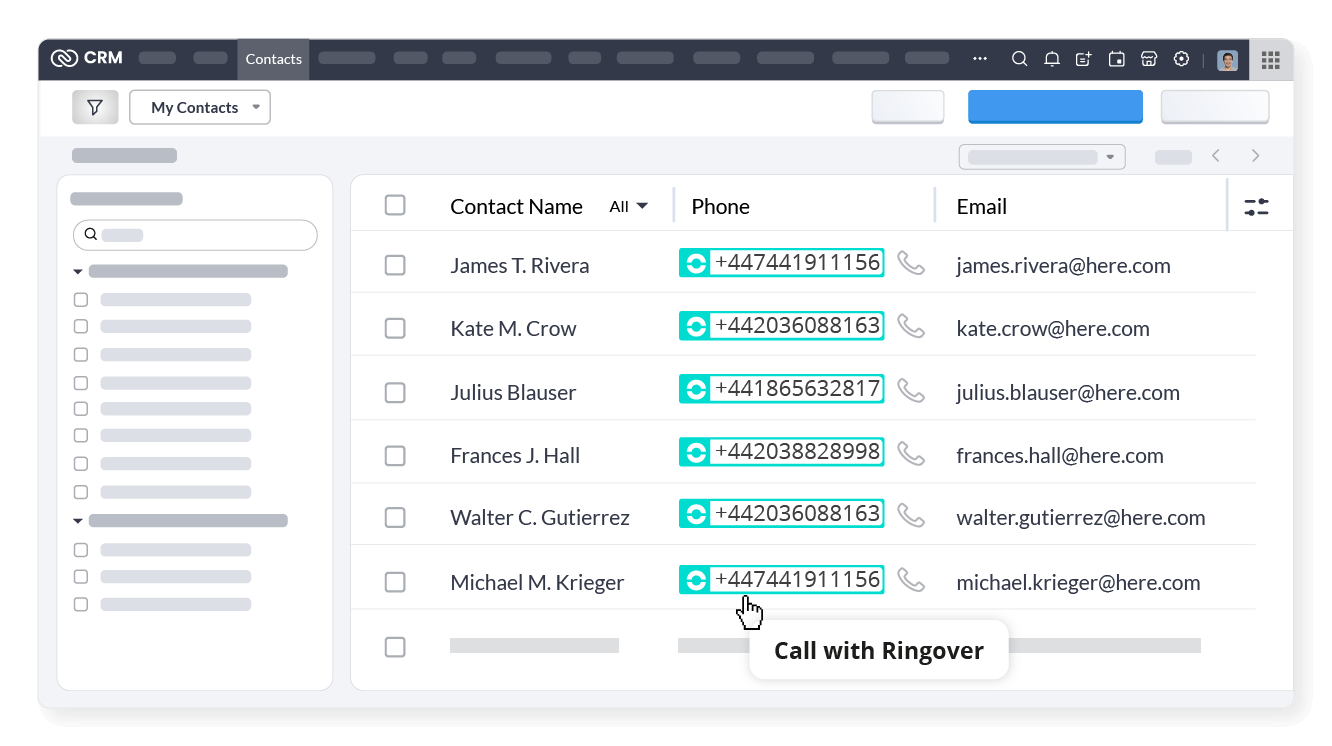Open the apps grid launcher
Image resolution: width=1332 pixels, height=746 pixels.
pyautogui.click(x=1270, y=60)
